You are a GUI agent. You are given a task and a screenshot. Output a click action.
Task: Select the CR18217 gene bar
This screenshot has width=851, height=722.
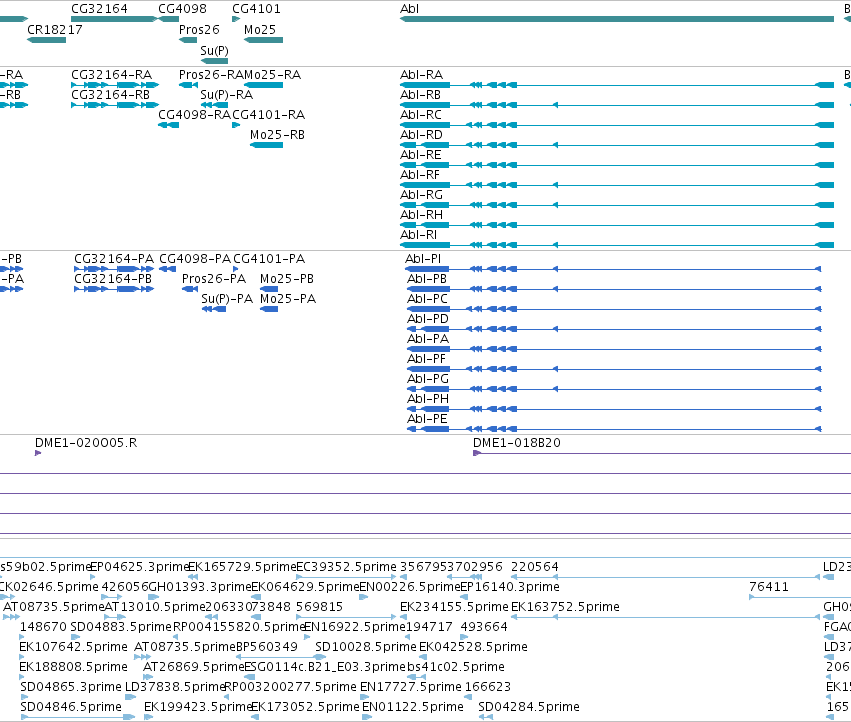(x=47, y=40)
